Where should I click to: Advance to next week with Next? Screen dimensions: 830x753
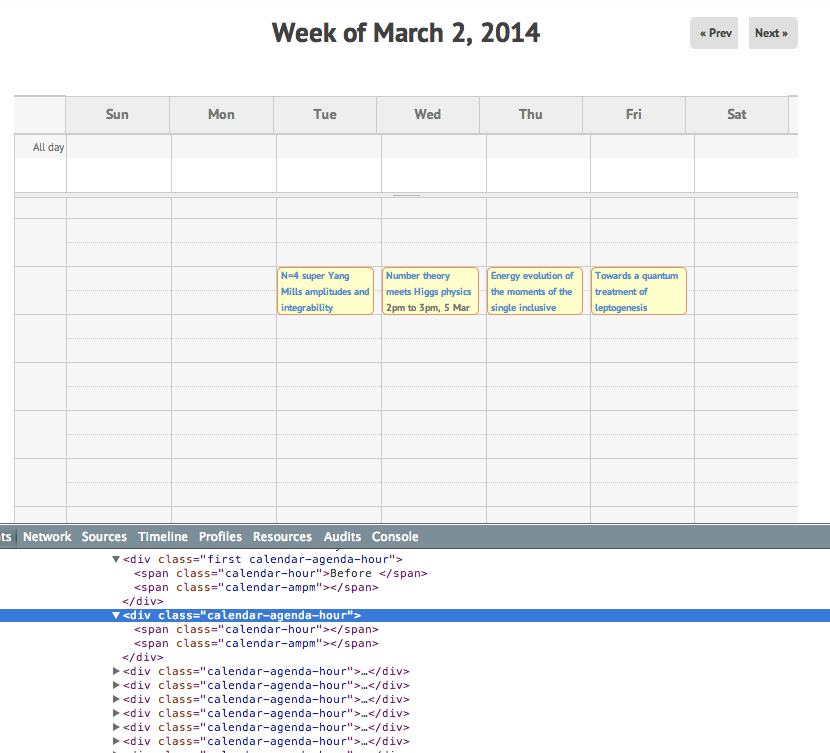pos(773,33)
